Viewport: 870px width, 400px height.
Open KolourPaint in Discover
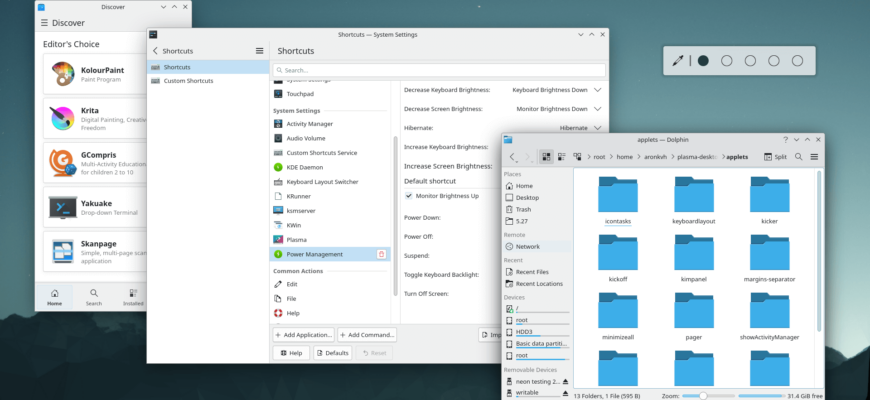point(94,74)
